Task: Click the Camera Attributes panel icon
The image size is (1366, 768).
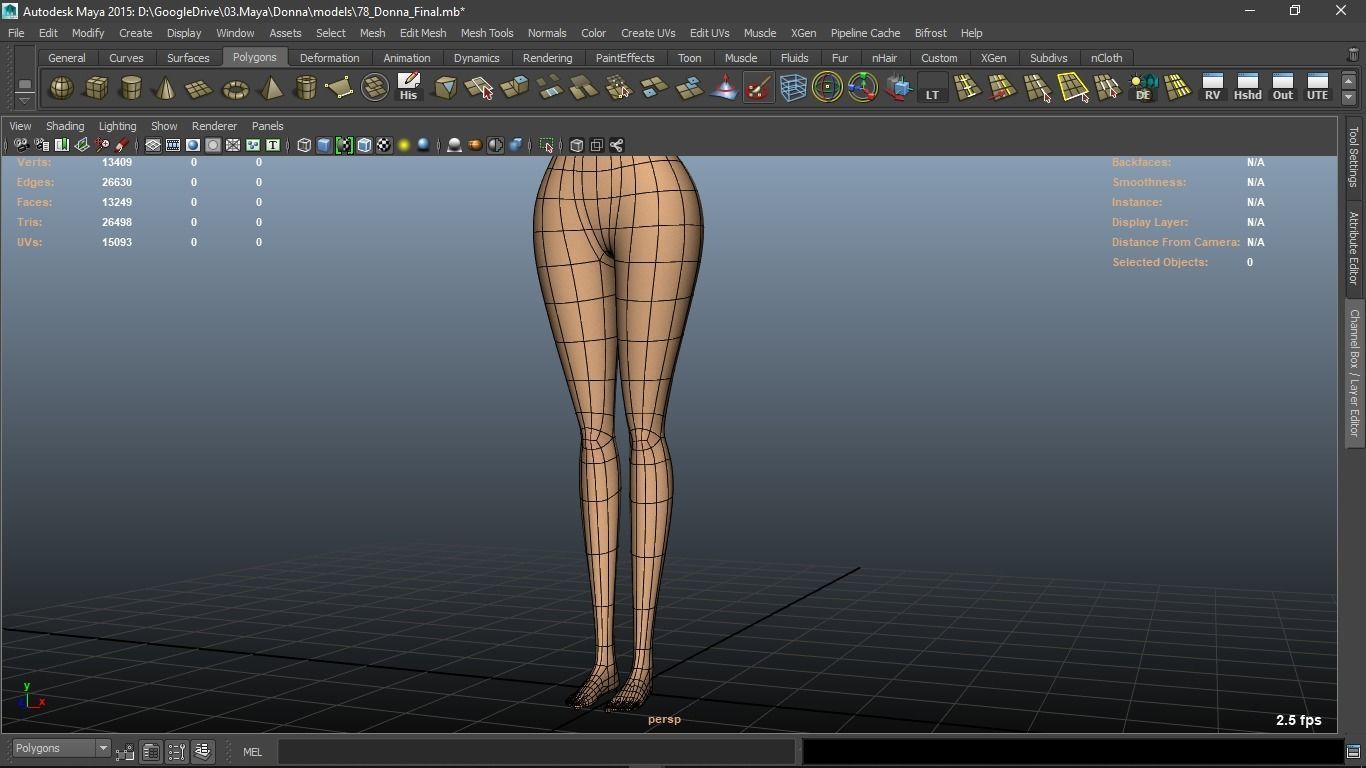Action: [x=41, y=145]
